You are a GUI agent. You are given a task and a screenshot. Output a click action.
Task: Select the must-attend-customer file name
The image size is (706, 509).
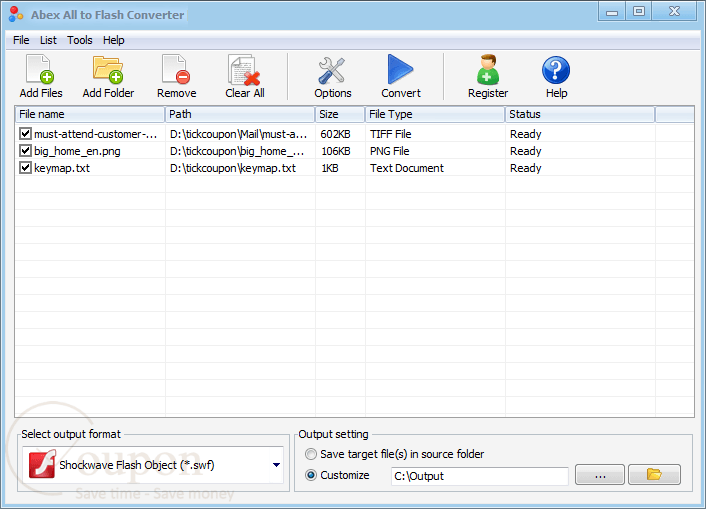pyautogui.click(x=95, y=134)
